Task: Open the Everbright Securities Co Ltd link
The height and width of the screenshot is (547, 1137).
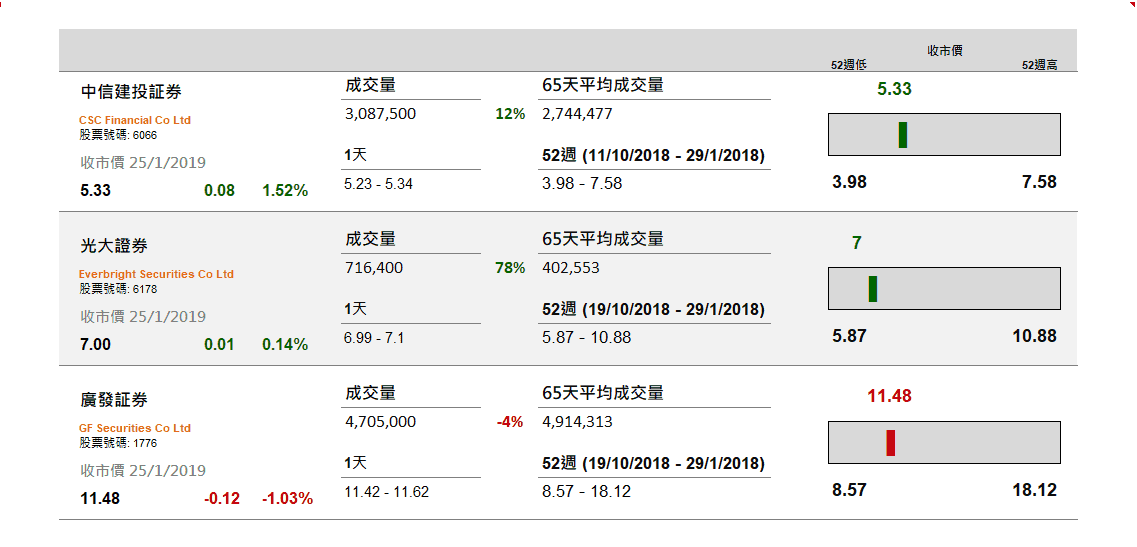Action: pos(156,274)
